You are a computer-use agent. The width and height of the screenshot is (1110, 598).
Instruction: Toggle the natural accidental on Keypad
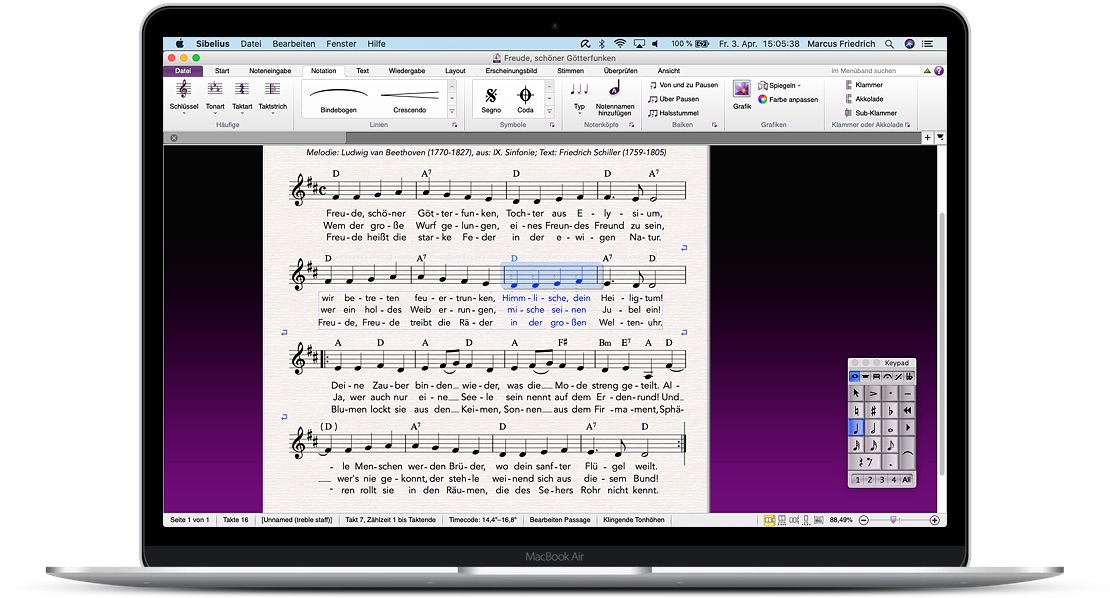pos(856,410)
